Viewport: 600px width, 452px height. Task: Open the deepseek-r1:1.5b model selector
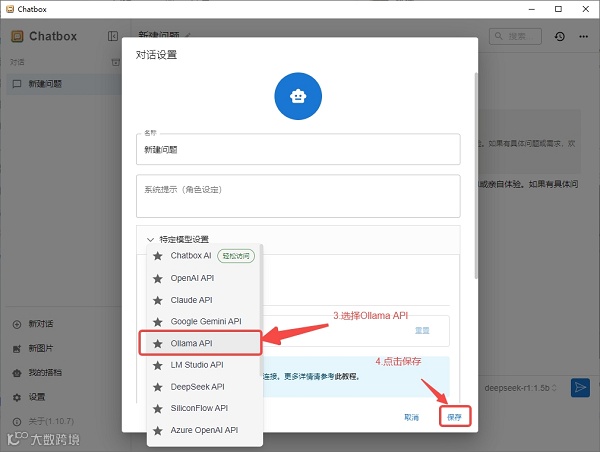coord(520,388)
